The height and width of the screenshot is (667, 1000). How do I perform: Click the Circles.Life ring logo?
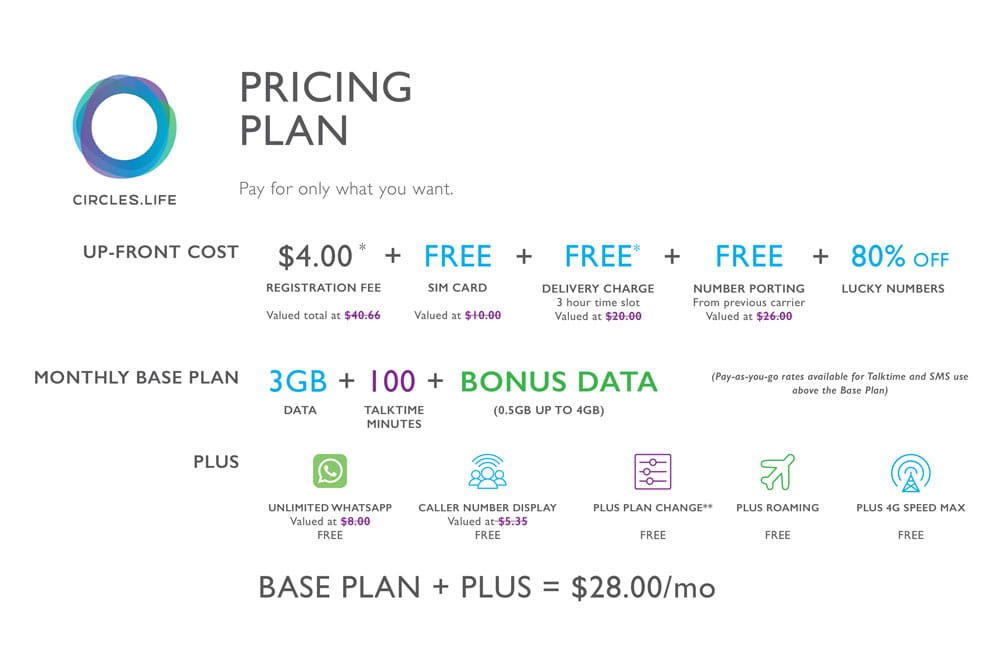(125, 127)
